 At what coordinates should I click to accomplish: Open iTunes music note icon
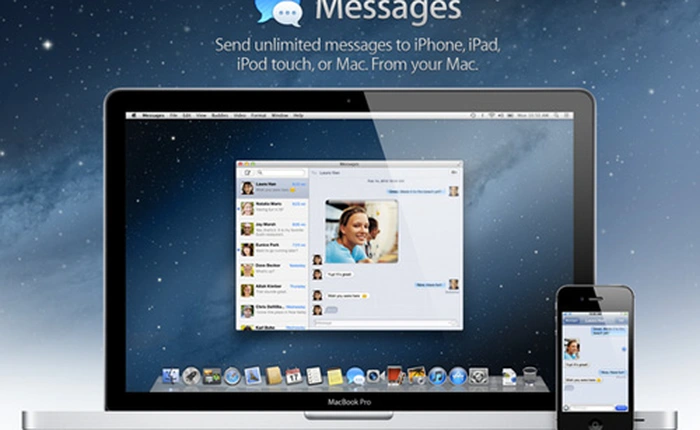437,376
